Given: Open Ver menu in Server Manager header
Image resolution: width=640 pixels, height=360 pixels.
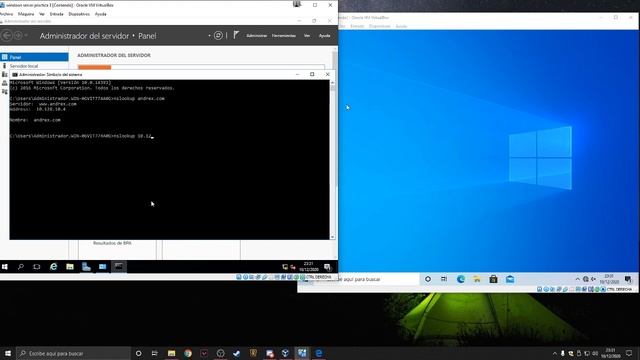Looking at the screenshot, I should pos(307,36).
